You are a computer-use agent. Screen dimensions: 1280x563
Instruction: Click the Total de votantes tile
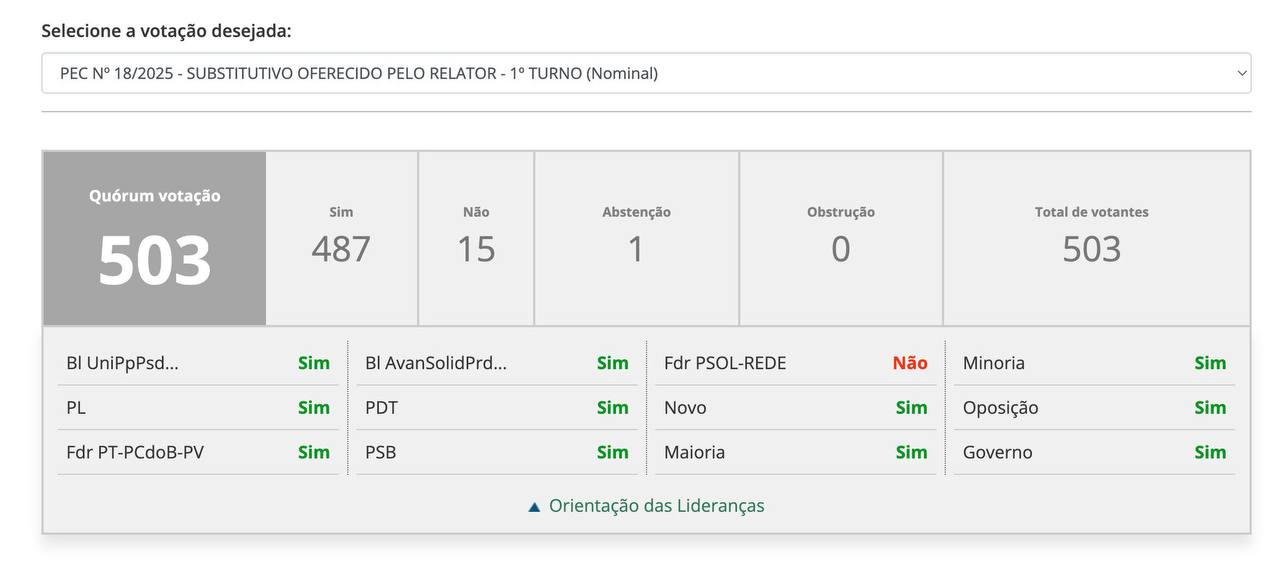pyautogui.click(x=1091, y=239)
